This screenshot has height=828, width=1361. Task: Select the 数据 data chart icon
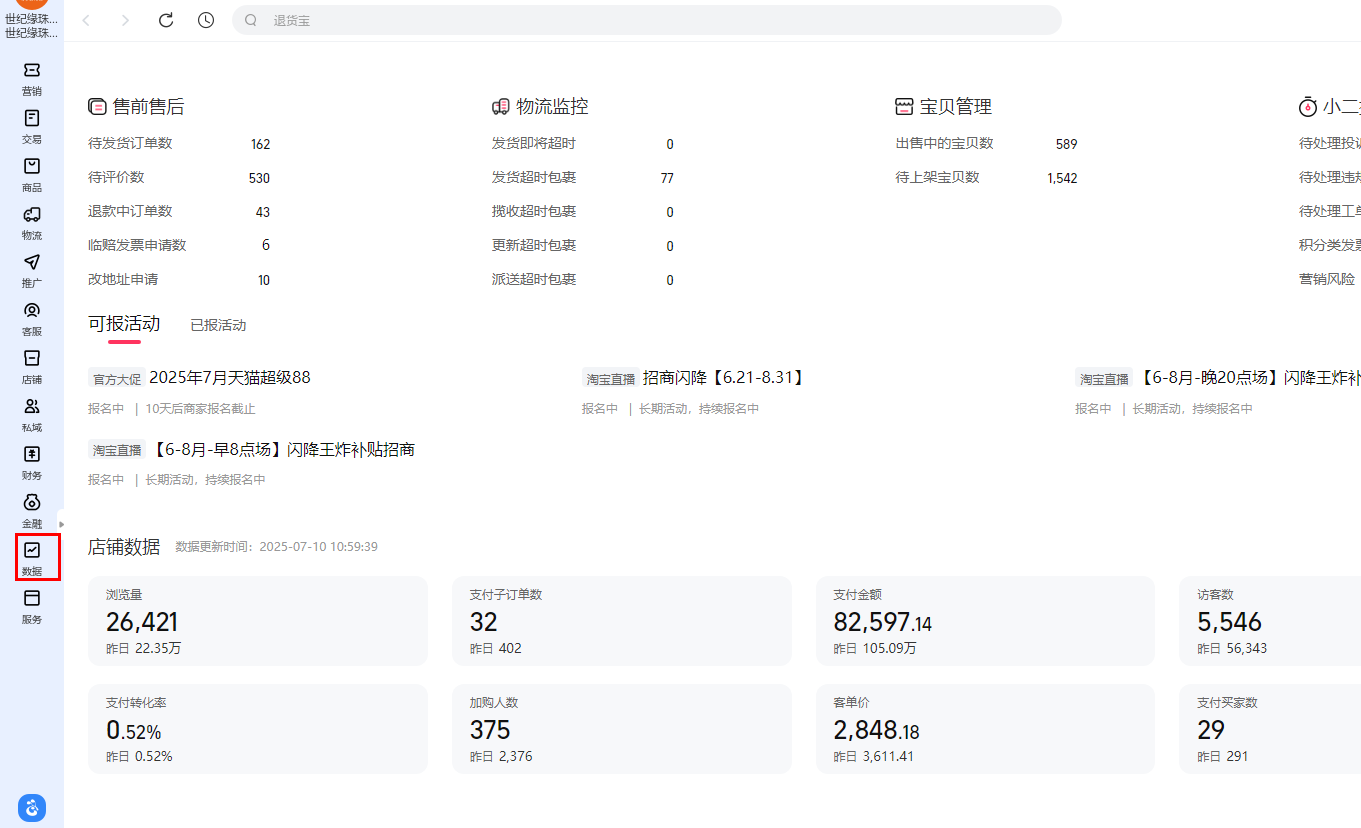point(32,551)
